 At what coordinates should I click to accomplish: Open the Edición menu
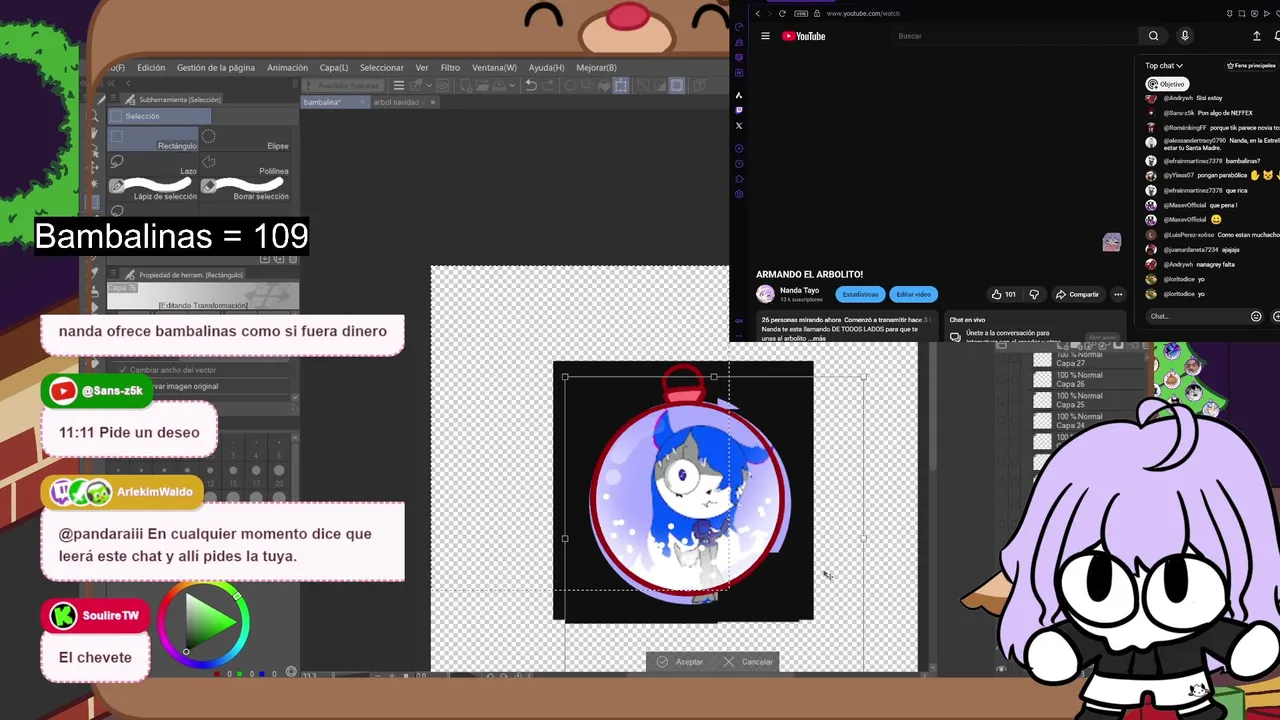[151, 68]
